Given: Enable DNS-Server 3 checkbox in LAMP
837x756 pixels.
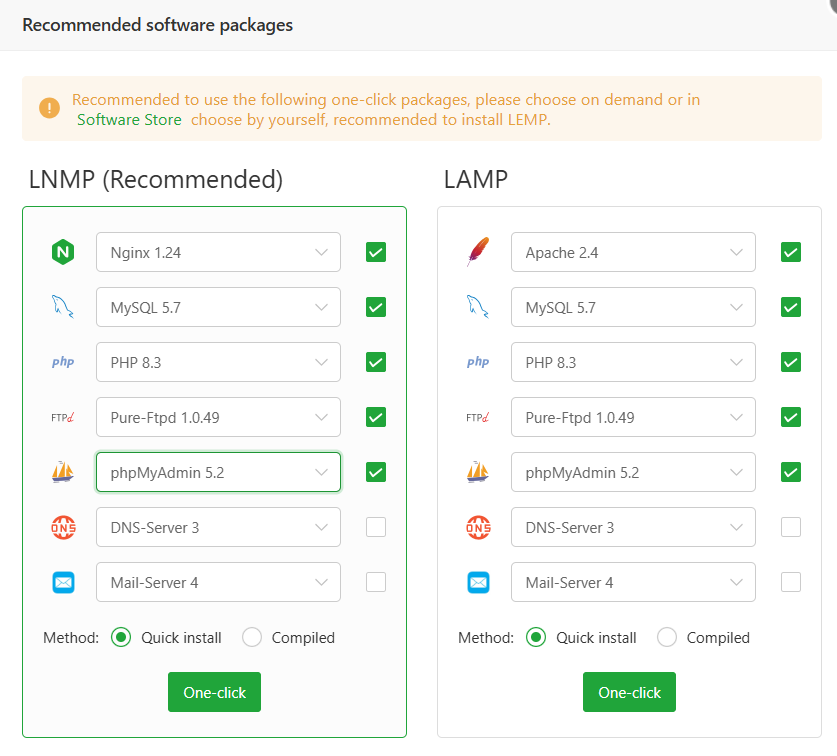Looking at the screenshot, I should point(791,527).
